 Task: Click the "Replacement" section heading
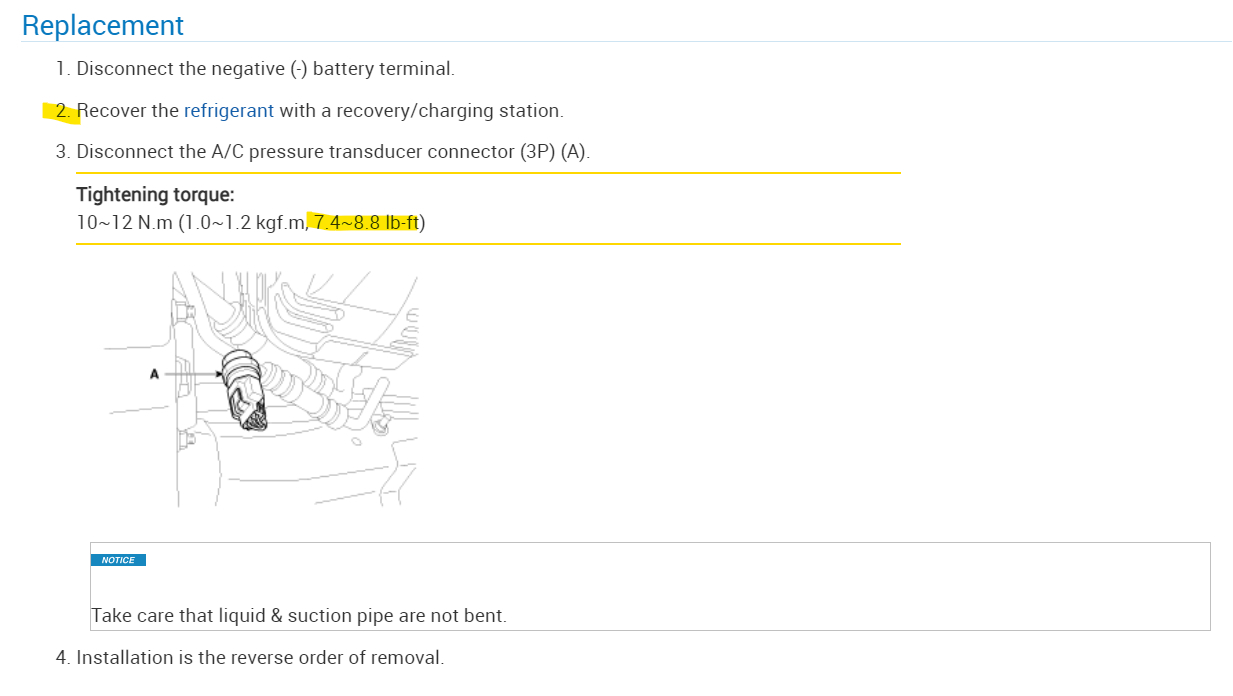point(102,25)
